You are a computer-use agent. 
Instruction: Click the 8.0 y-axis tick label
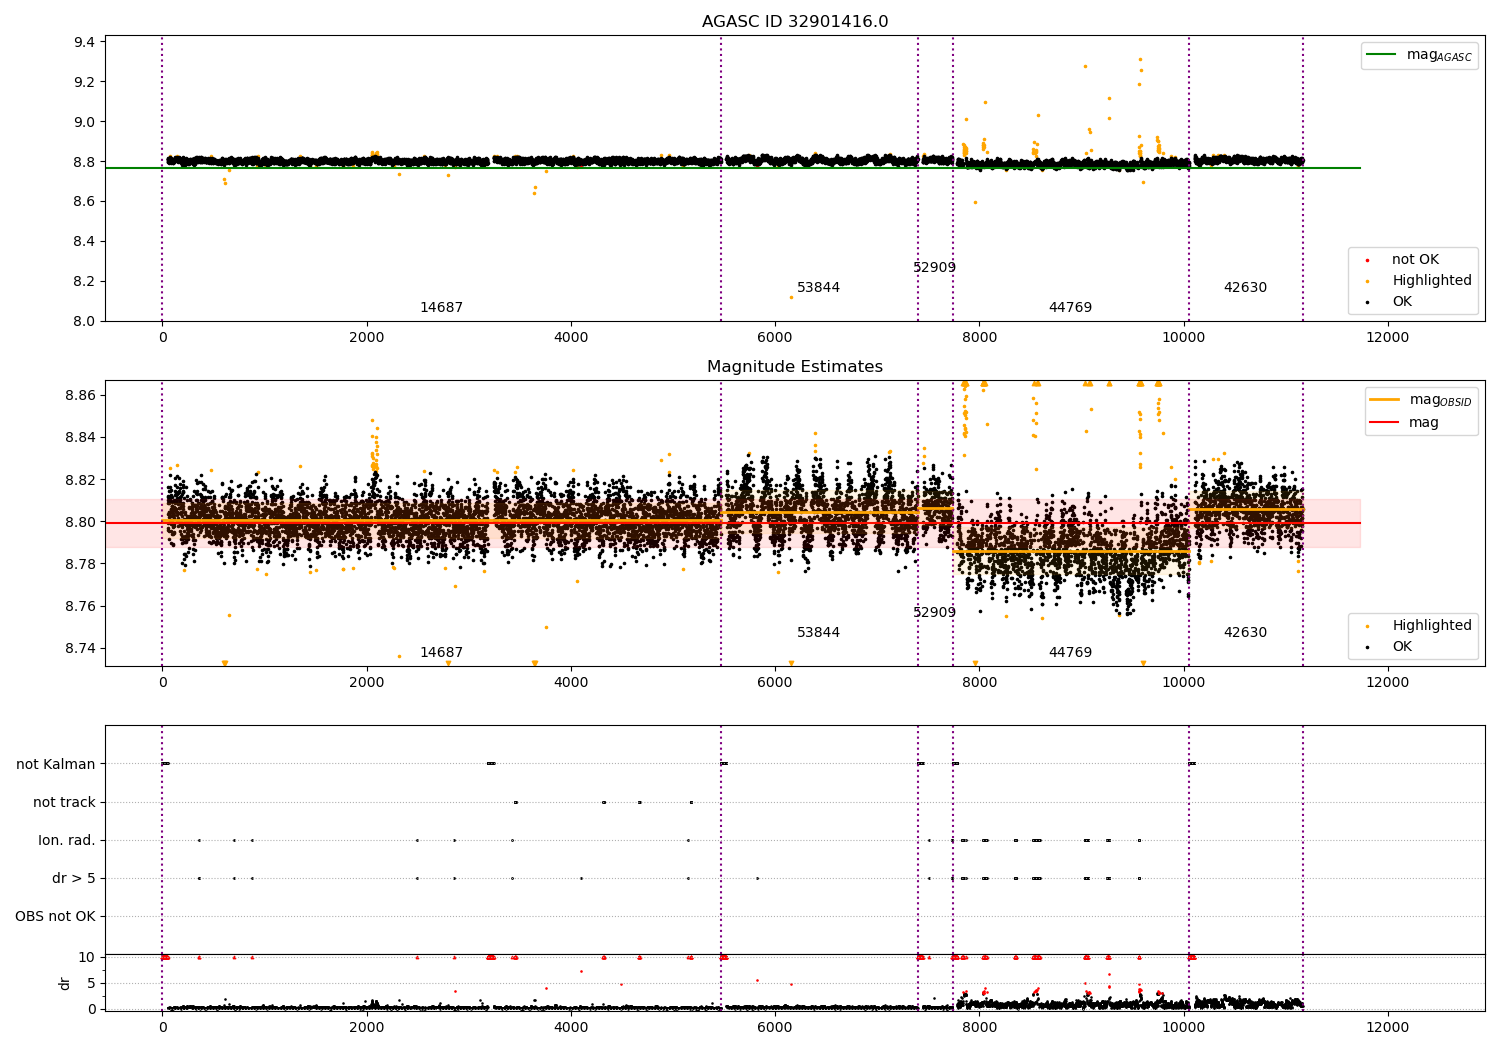tap(85, 322)
